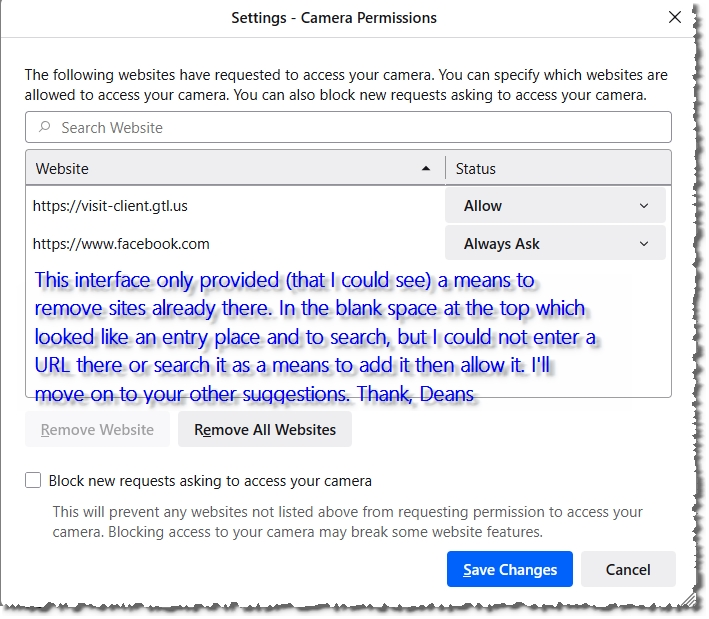
Task: Click the down chevron beside the Allow status
Action: (x=643, y=206)
